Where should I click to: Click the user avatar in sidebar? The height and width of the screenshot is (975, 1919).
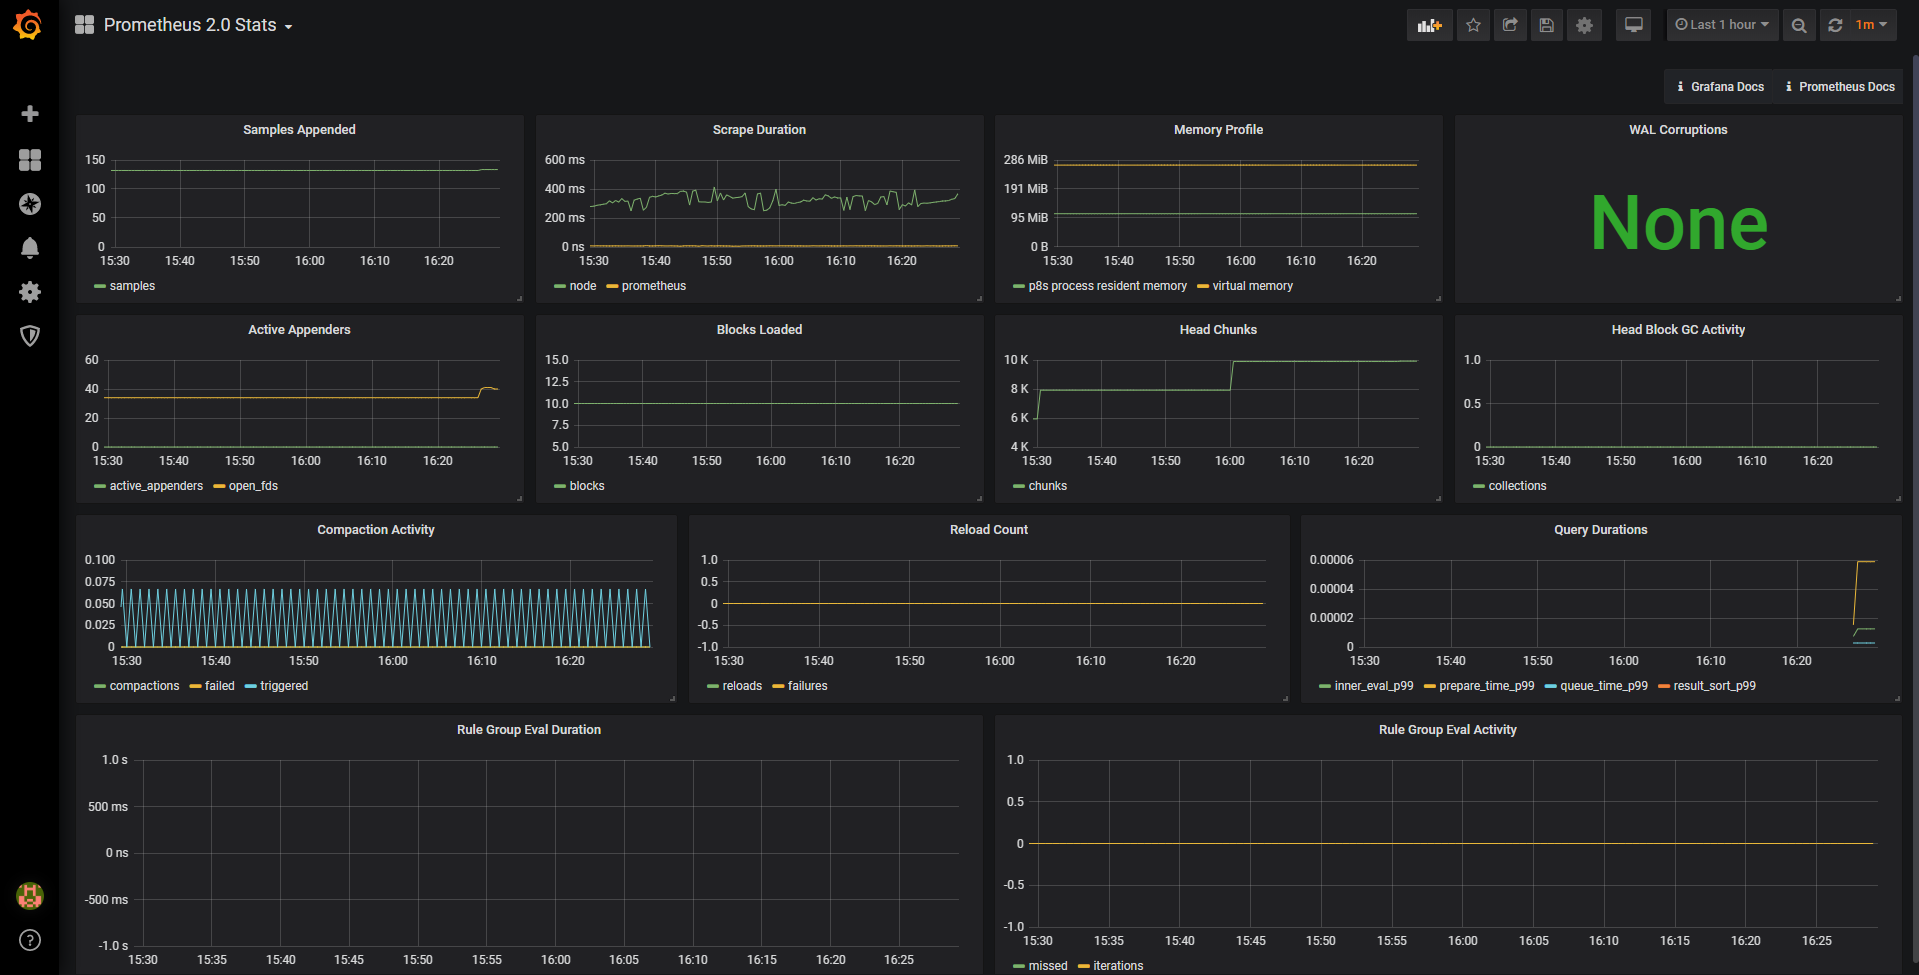coord(30,896)
